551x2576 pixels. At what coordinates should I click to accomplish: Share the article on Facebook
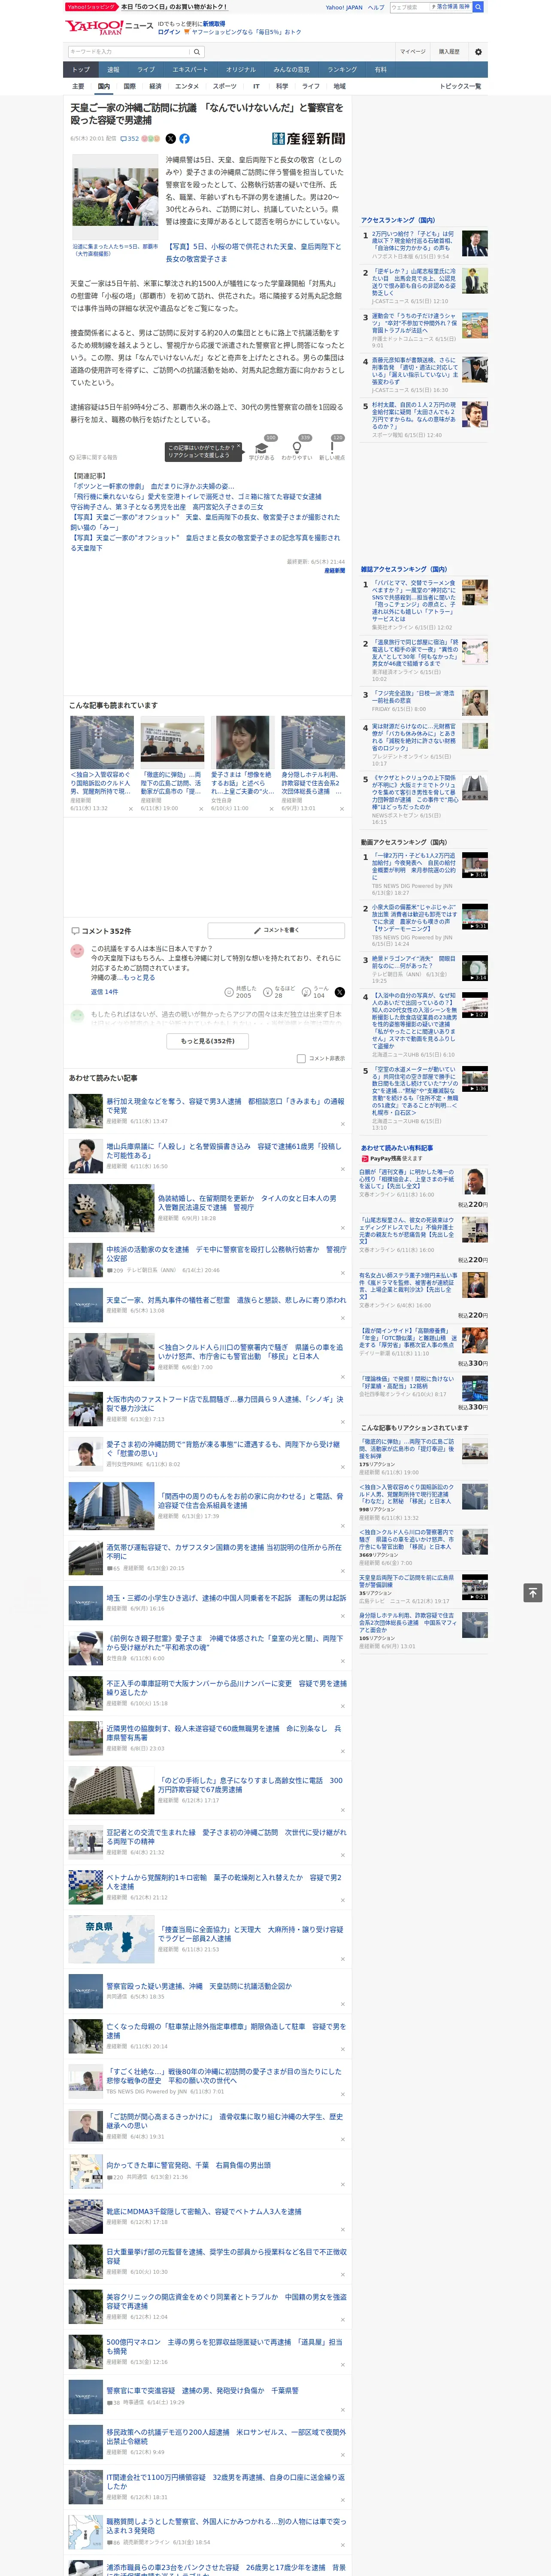point(184,139)
